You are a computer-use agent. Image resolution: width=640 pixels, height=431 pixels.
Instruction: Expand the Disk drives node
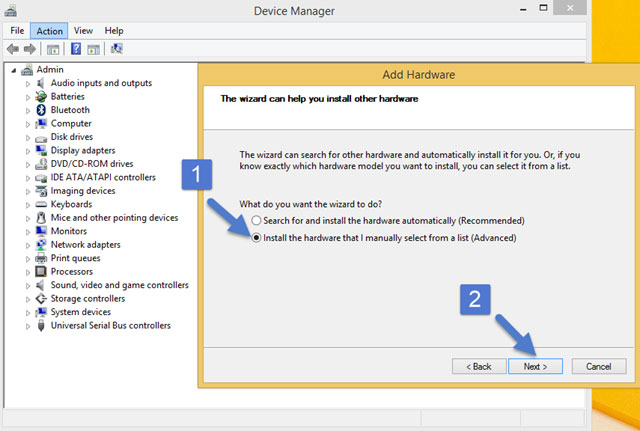click(28, 138)
